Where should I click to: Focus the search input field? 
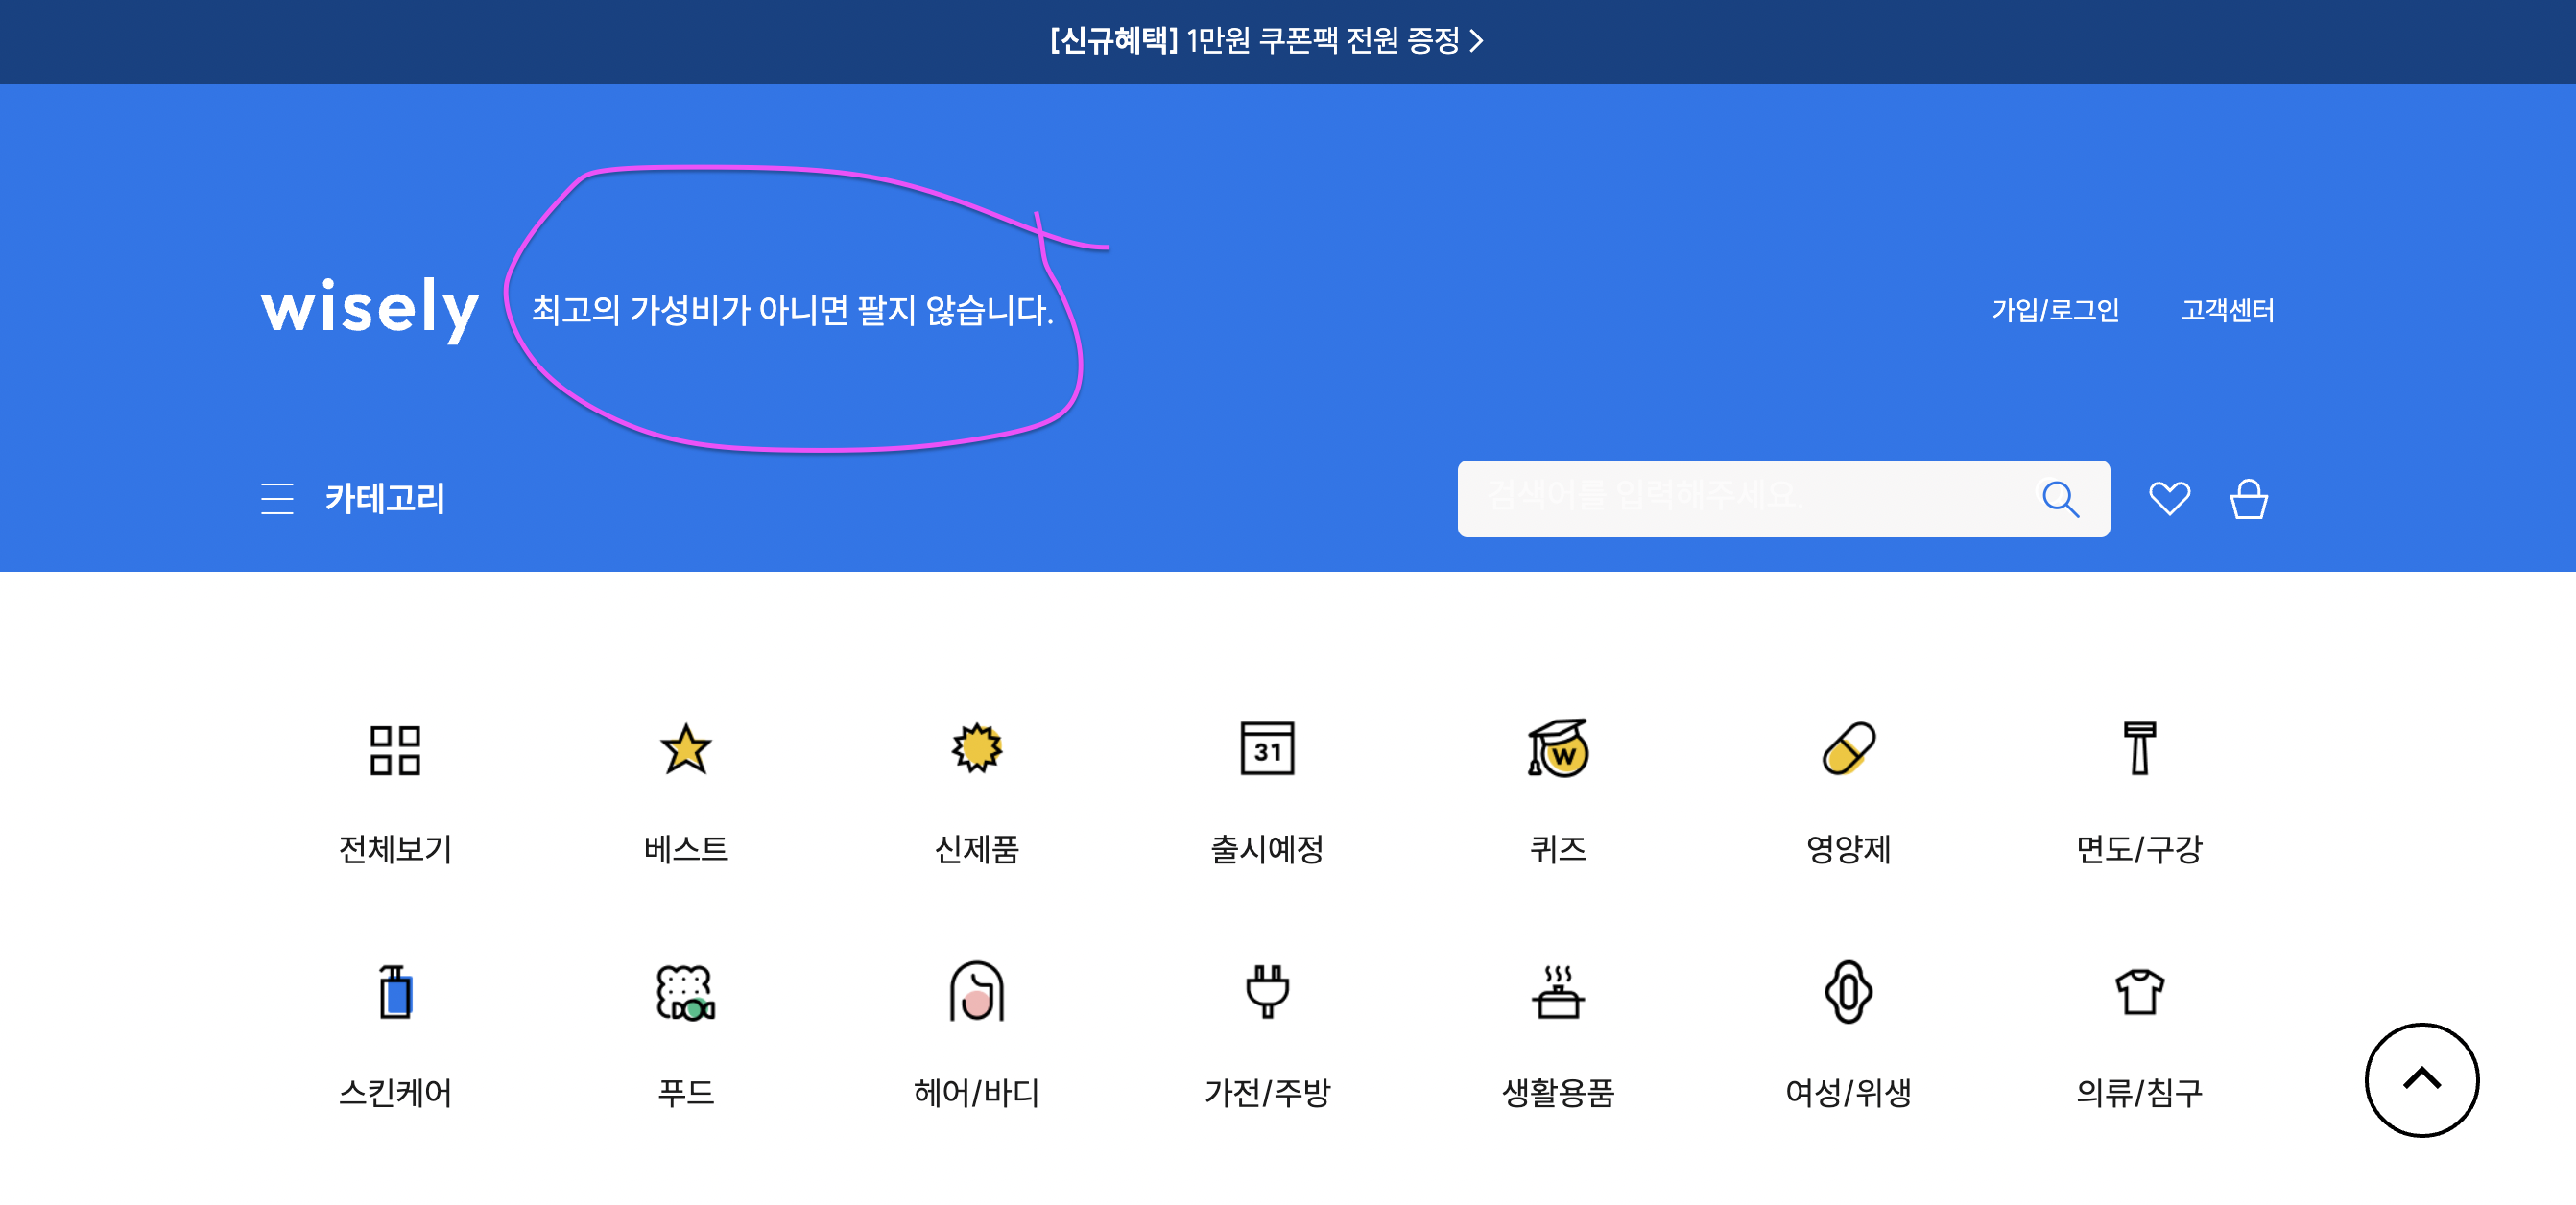(1740, 498)
